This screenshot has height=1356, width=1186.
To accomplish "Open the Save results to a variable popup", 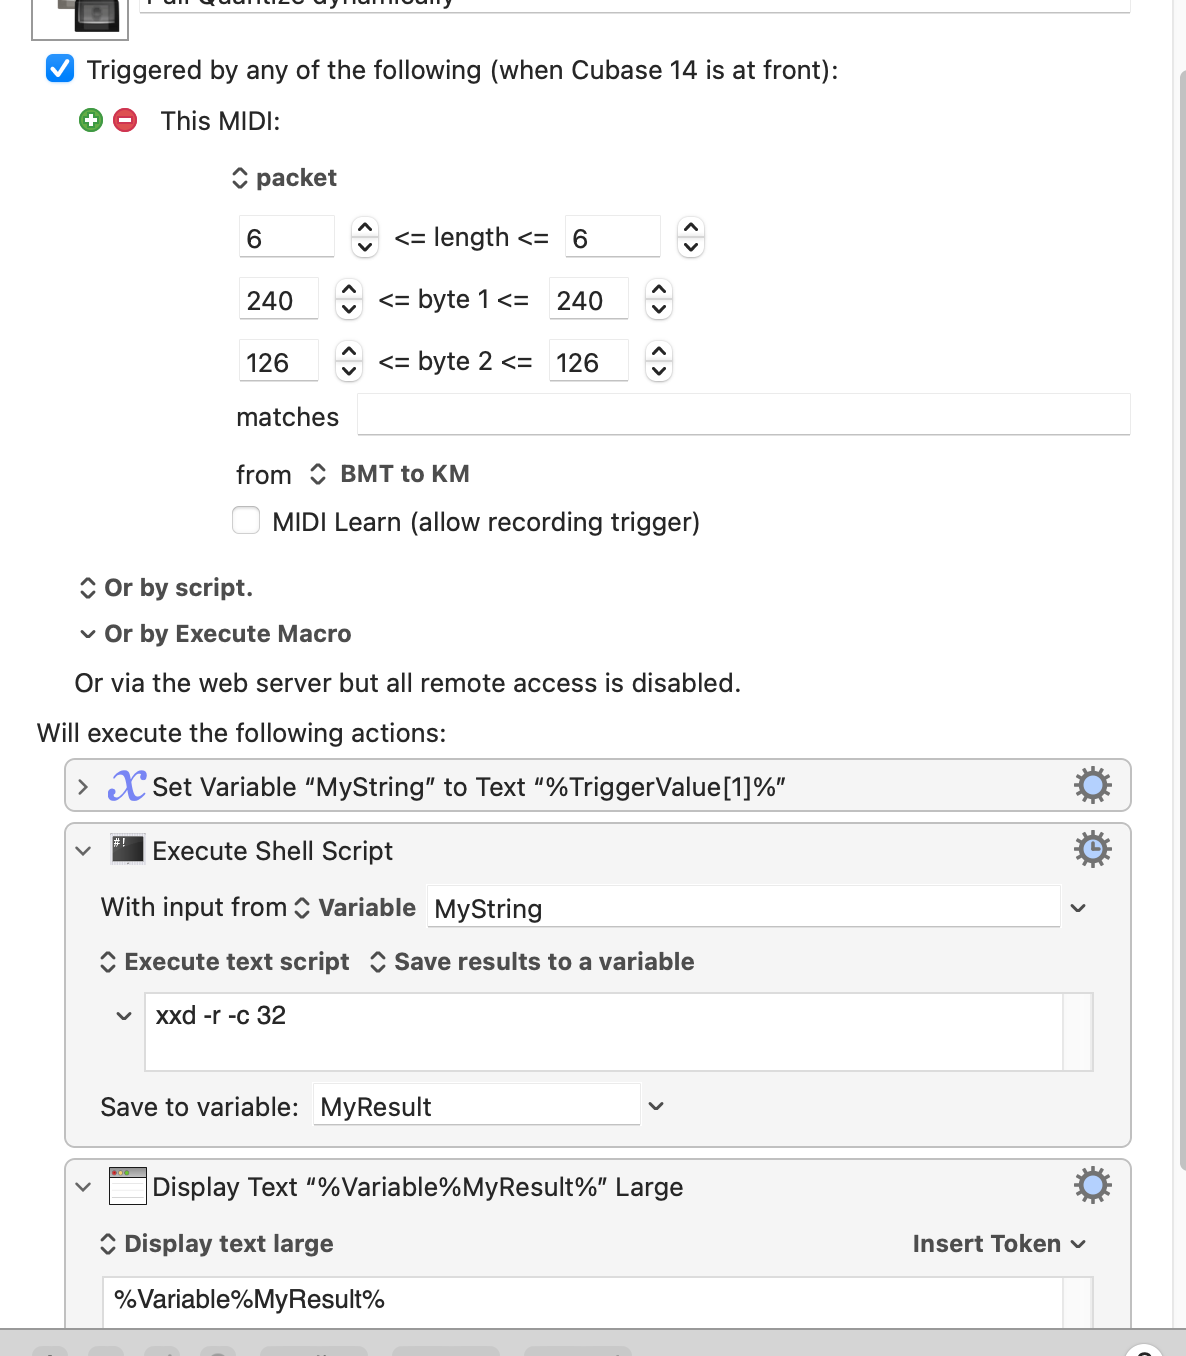I will point(532,962).
